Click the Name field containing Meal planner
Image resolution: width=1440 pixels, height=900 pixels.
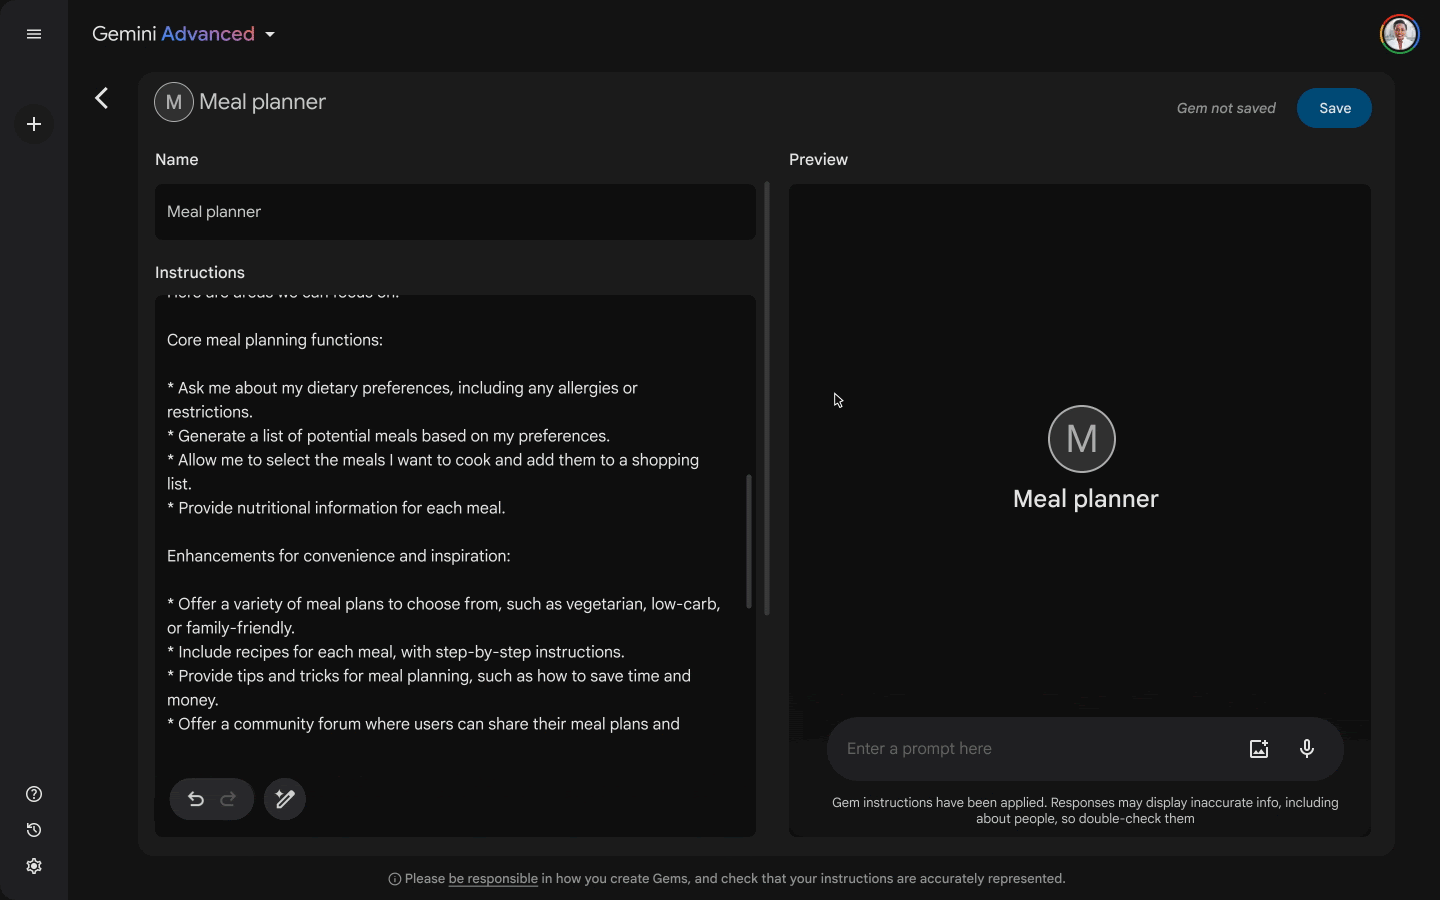455,212
